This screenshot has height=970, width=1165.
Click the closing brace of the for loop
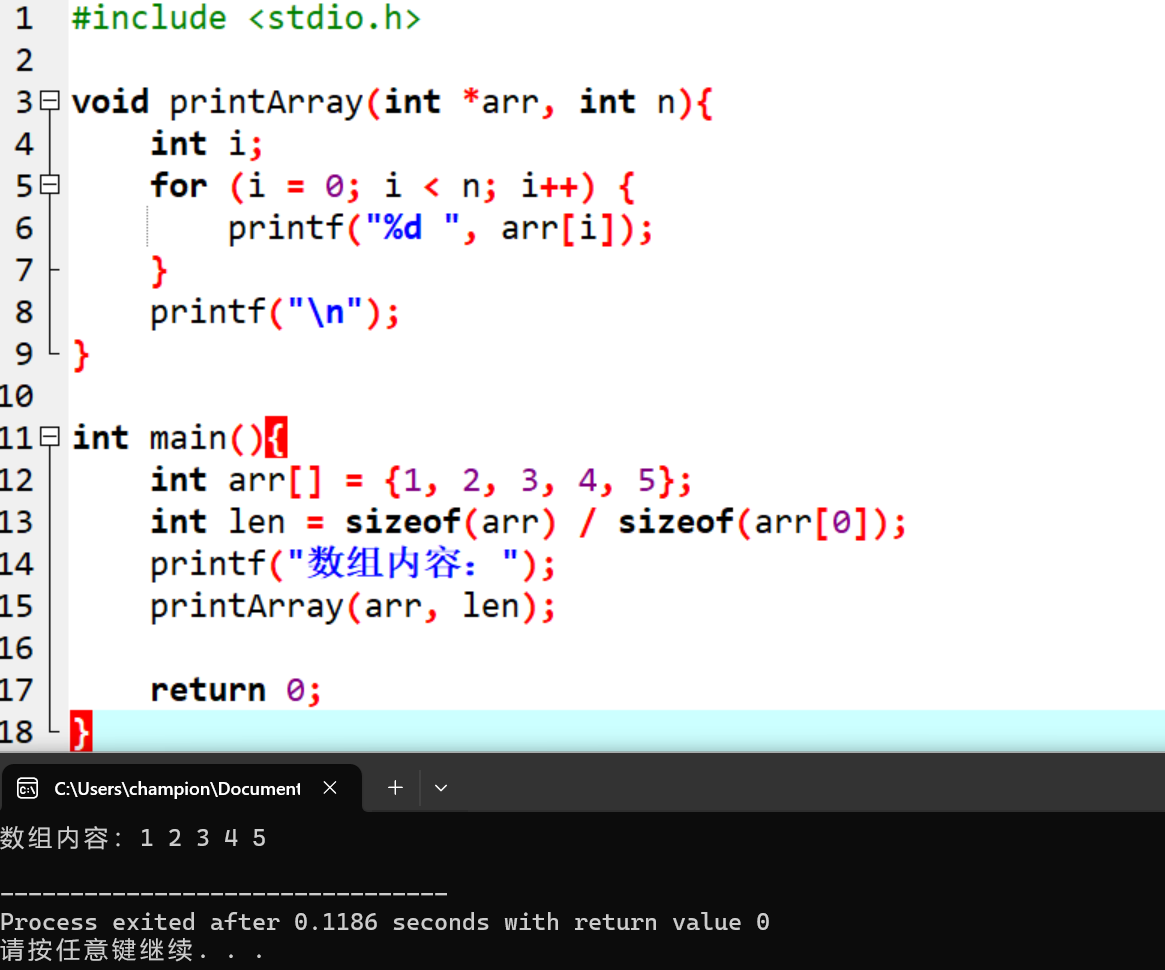click(x=159, y=271)
